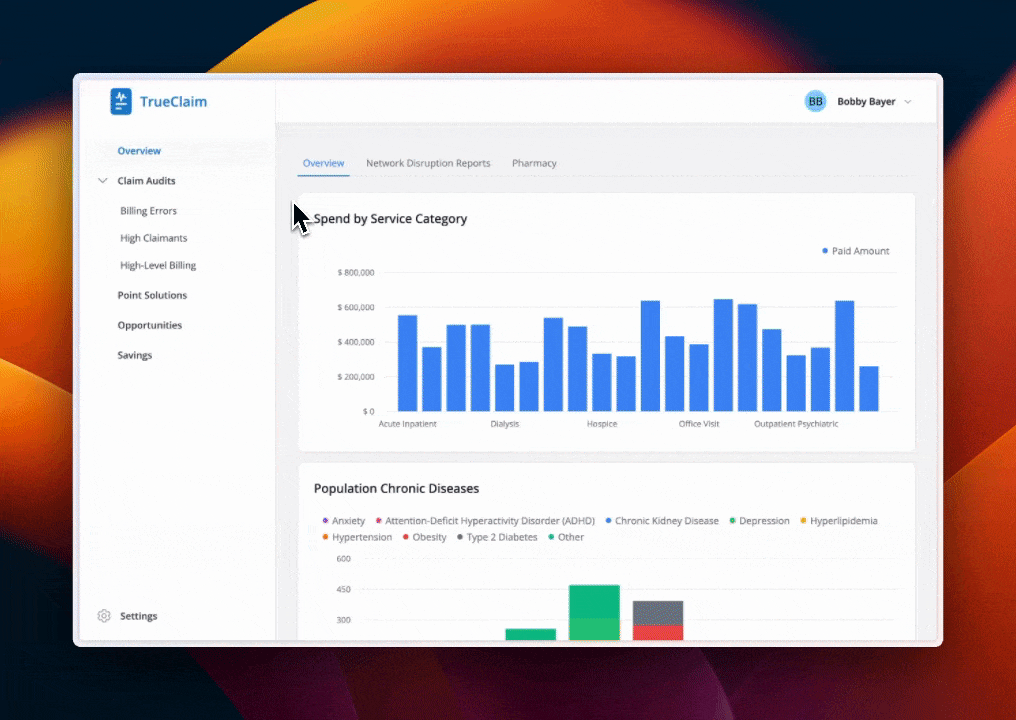The width and height of the screenshot is (1016, 720).
Task: Click the TrueClaim logo icon
Action: 121,102
